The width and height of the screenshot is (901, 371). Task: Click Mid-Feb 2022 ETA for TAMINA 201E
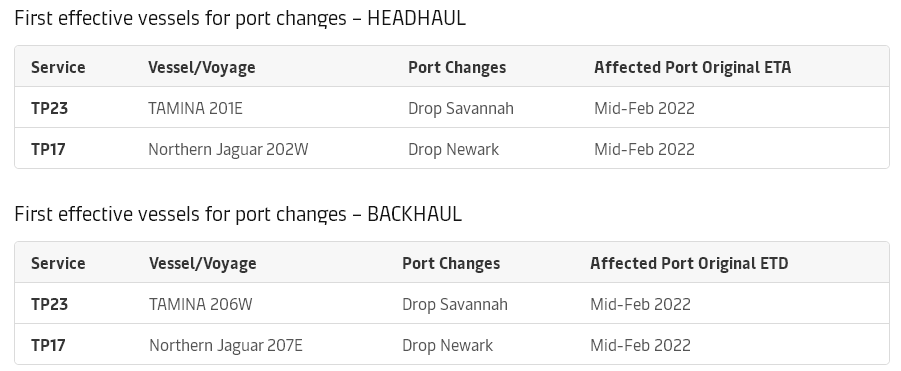644,108
